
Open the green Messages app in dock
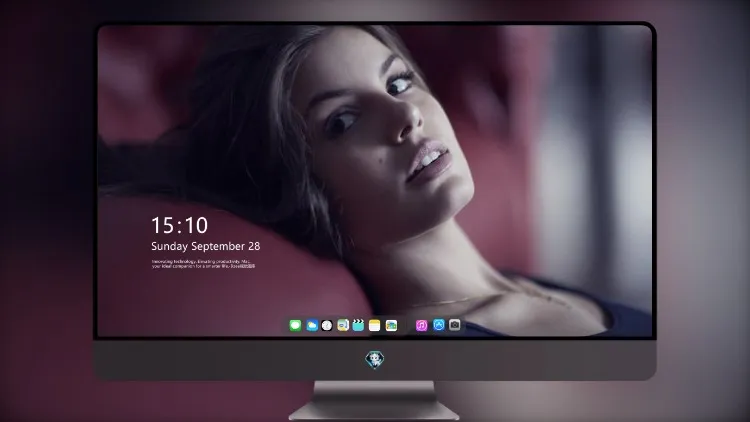click(295, 326)
